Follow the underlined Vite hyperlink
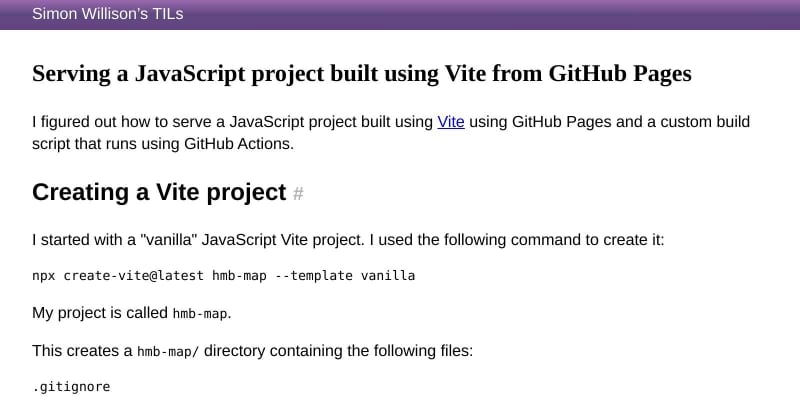 click(451, 122)
